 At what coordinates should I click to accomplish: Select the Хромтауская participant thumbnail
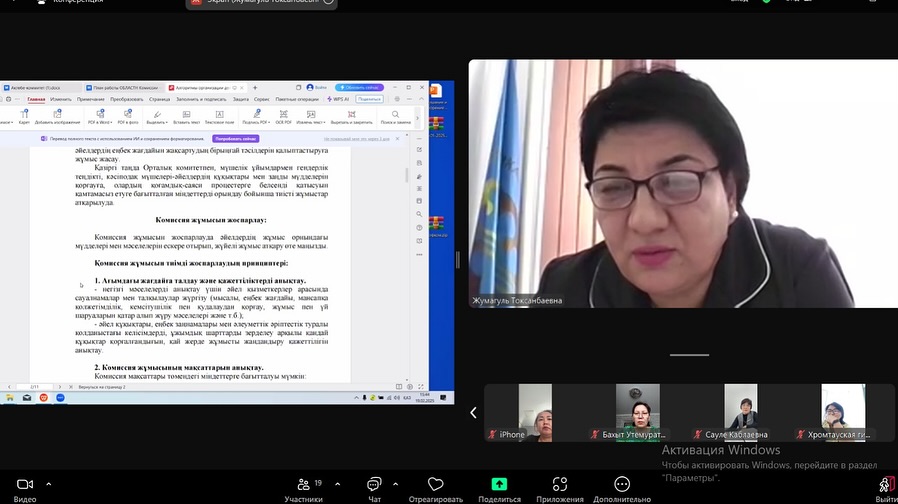[843, 412]
